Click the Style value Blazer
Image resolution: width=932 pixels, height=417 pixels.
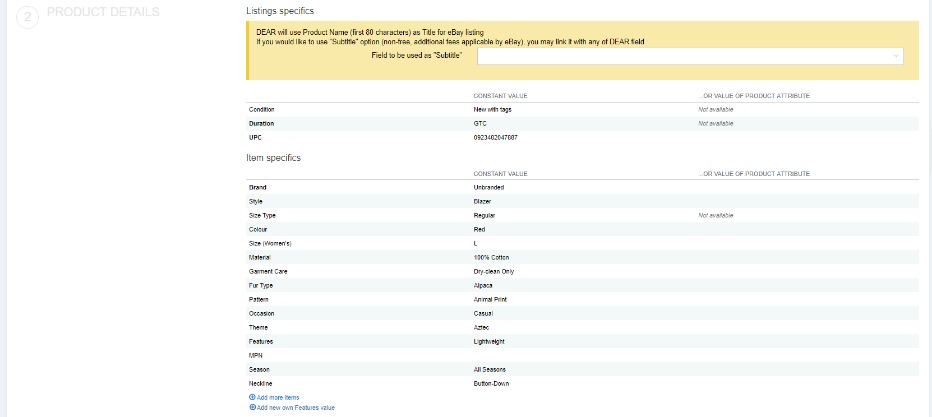(482, 201)
